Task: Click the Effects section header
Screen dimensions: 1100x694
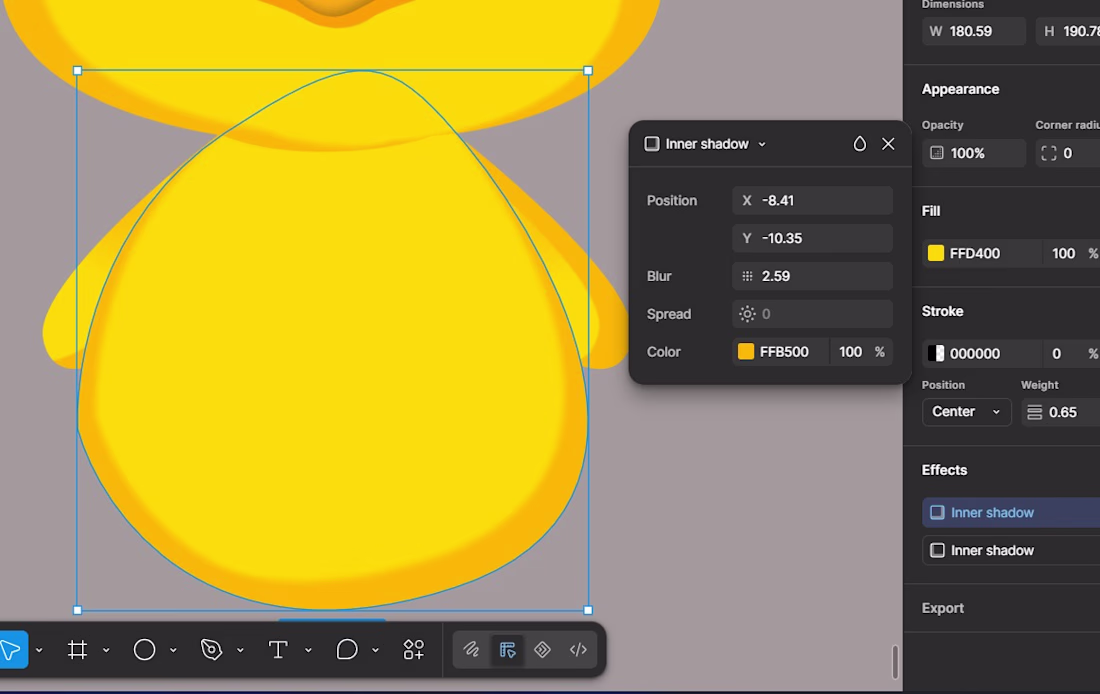Action: pyautogui.click(x=944, y=470)
